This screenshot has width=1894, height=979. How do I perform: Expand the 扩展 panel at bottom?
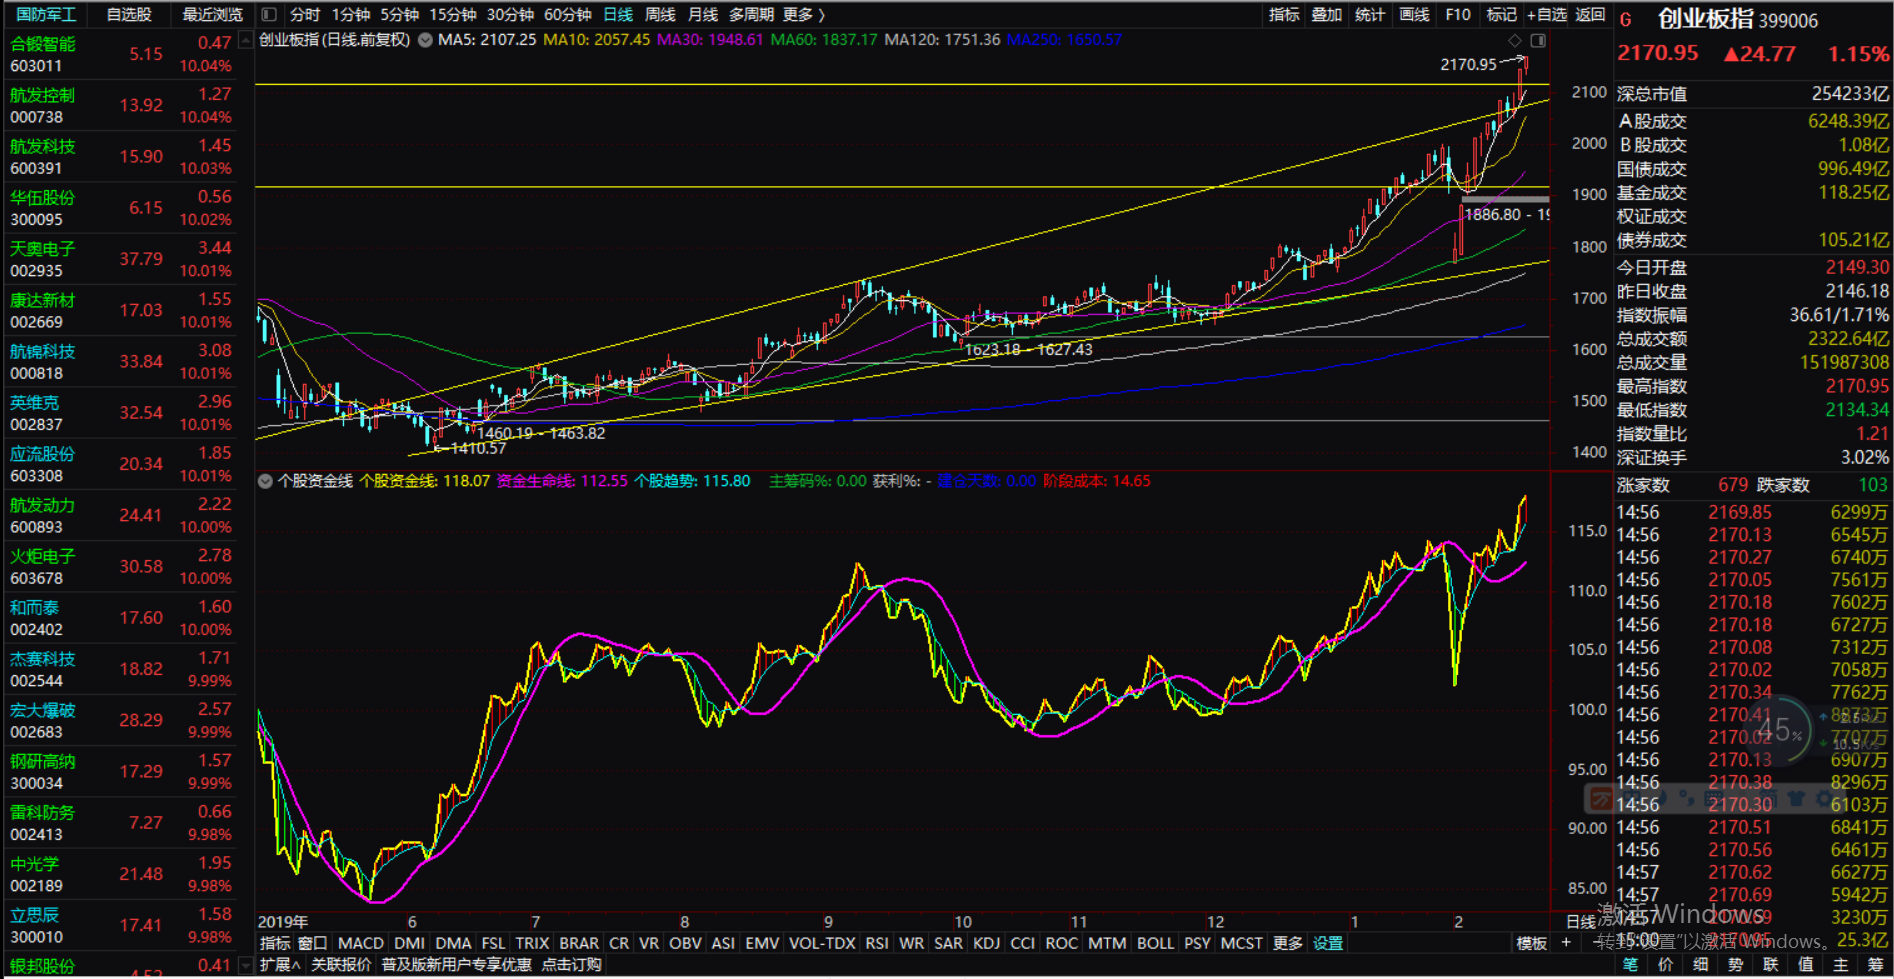[280, 965]
